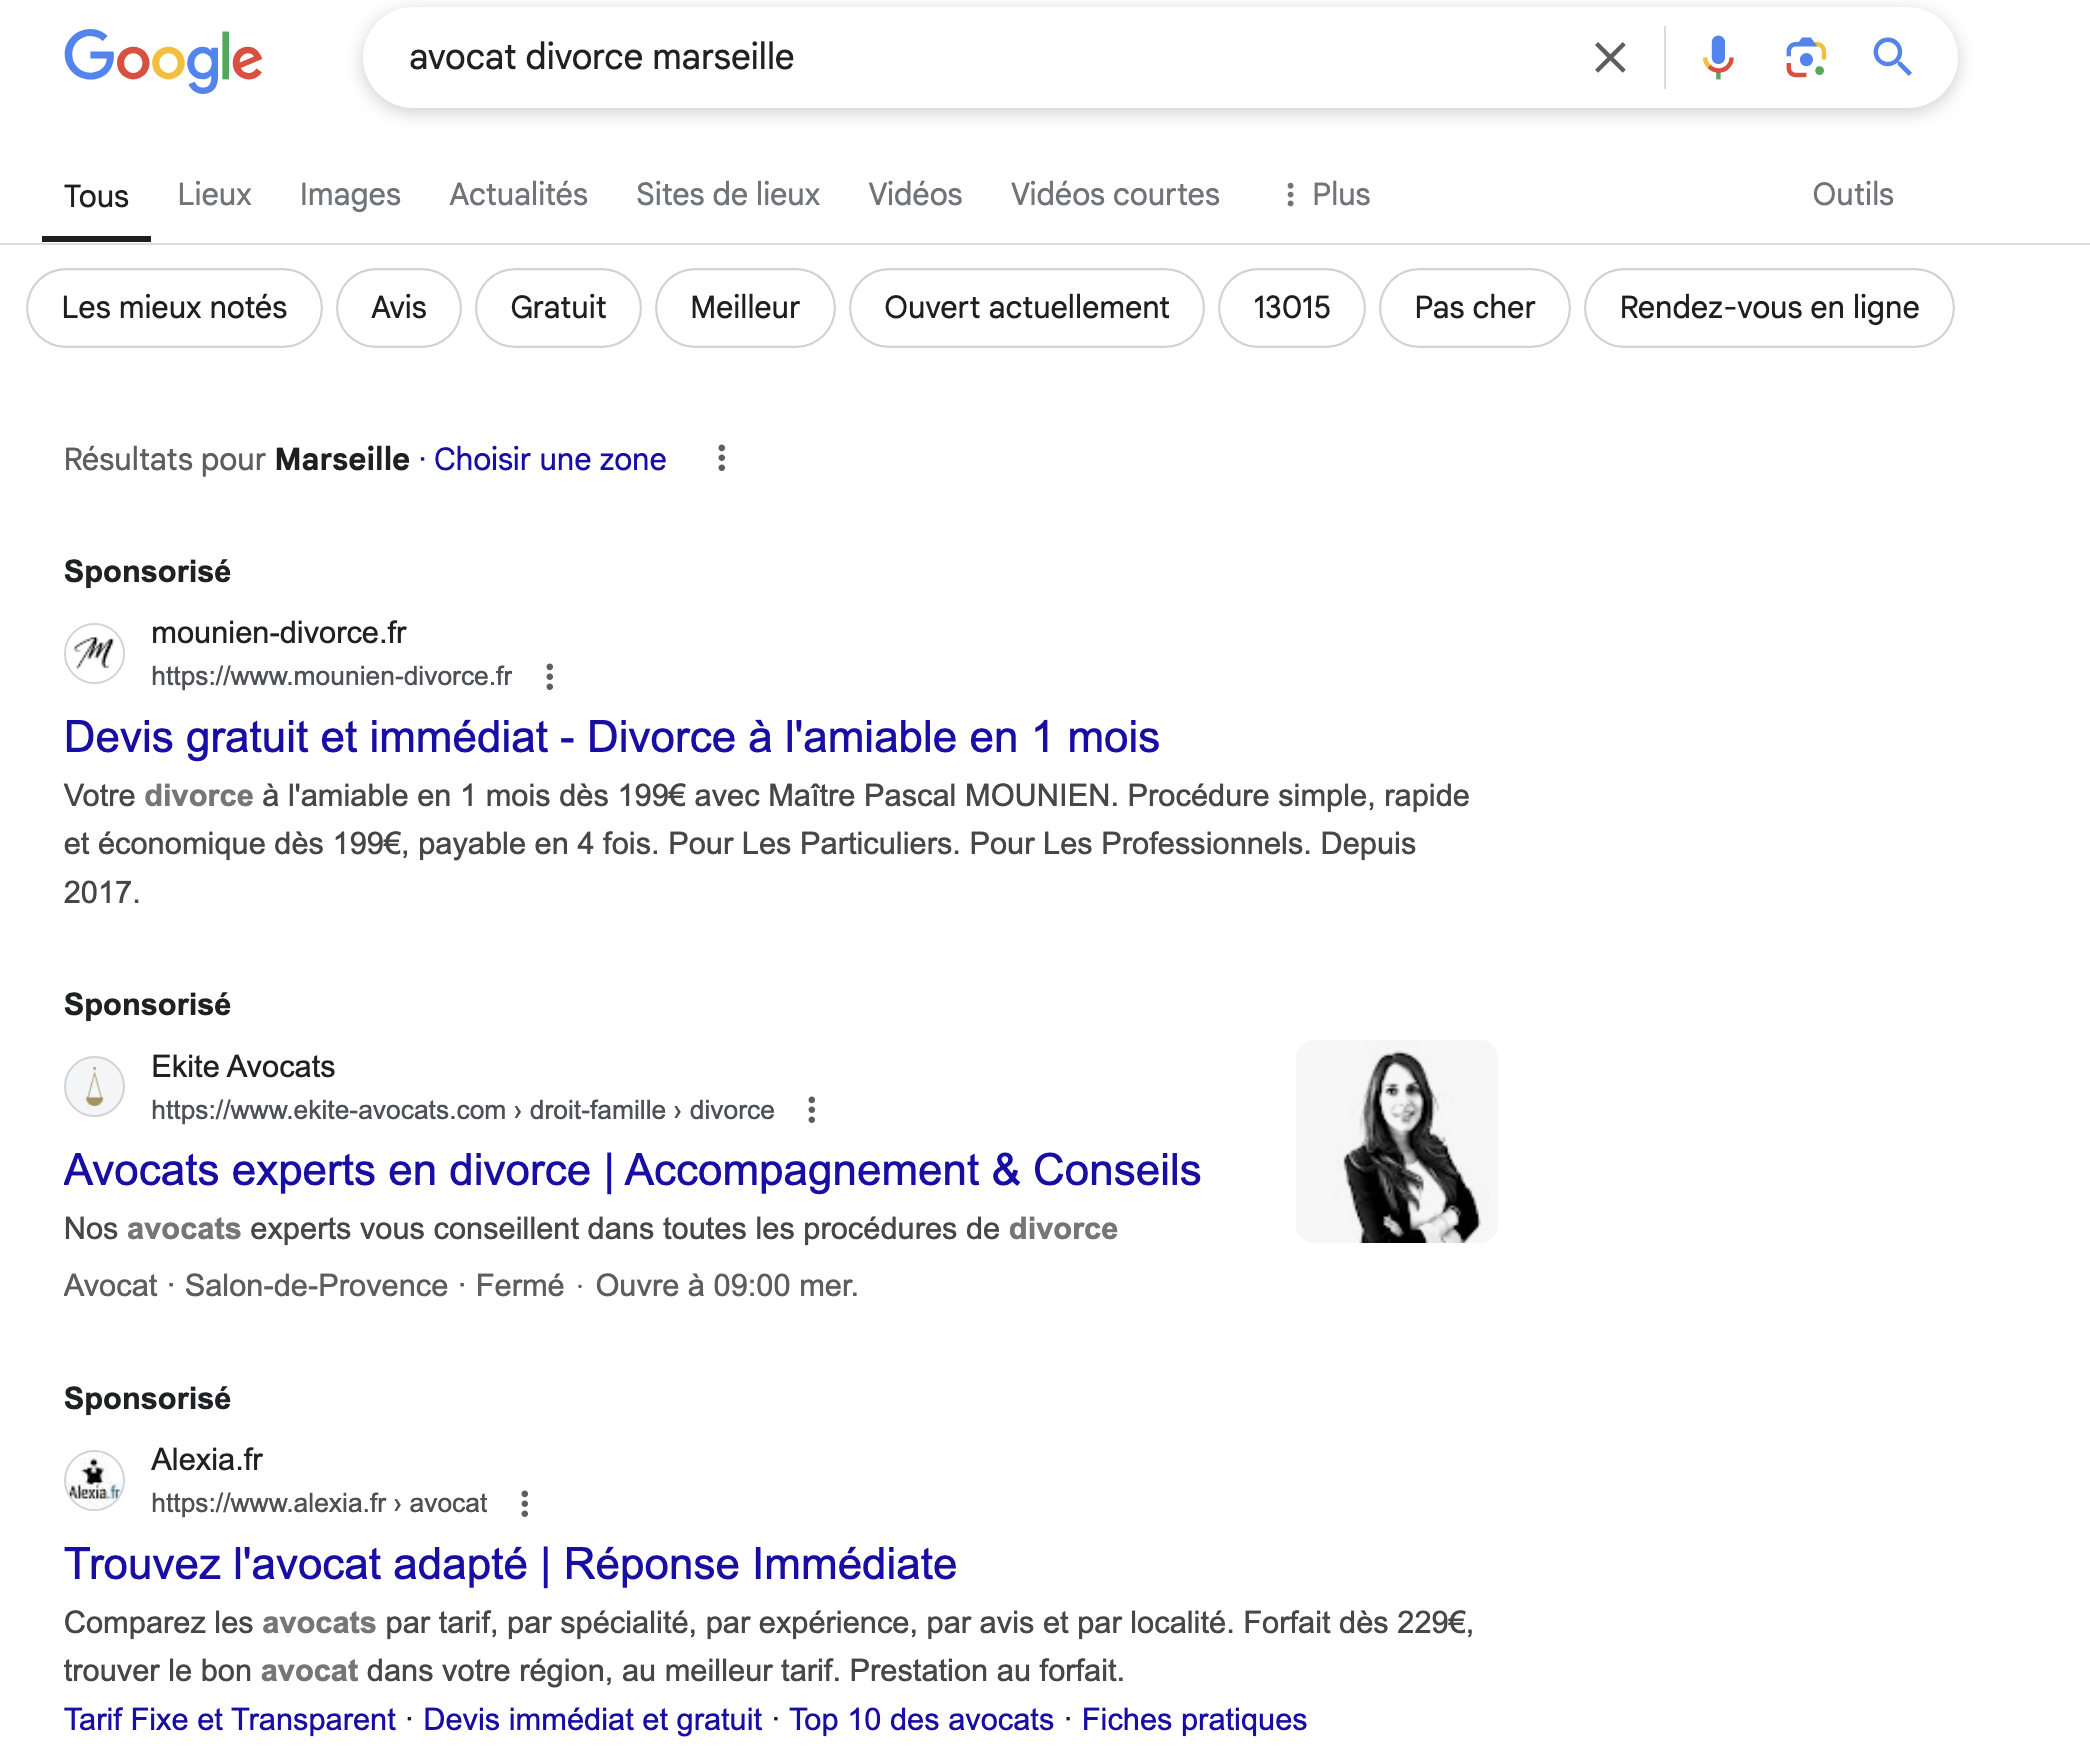The height and width of the screenshot is (1750, 2090).
Task: Switch to the Vidéos courtes tab
Action: [x=1114, y=195]
